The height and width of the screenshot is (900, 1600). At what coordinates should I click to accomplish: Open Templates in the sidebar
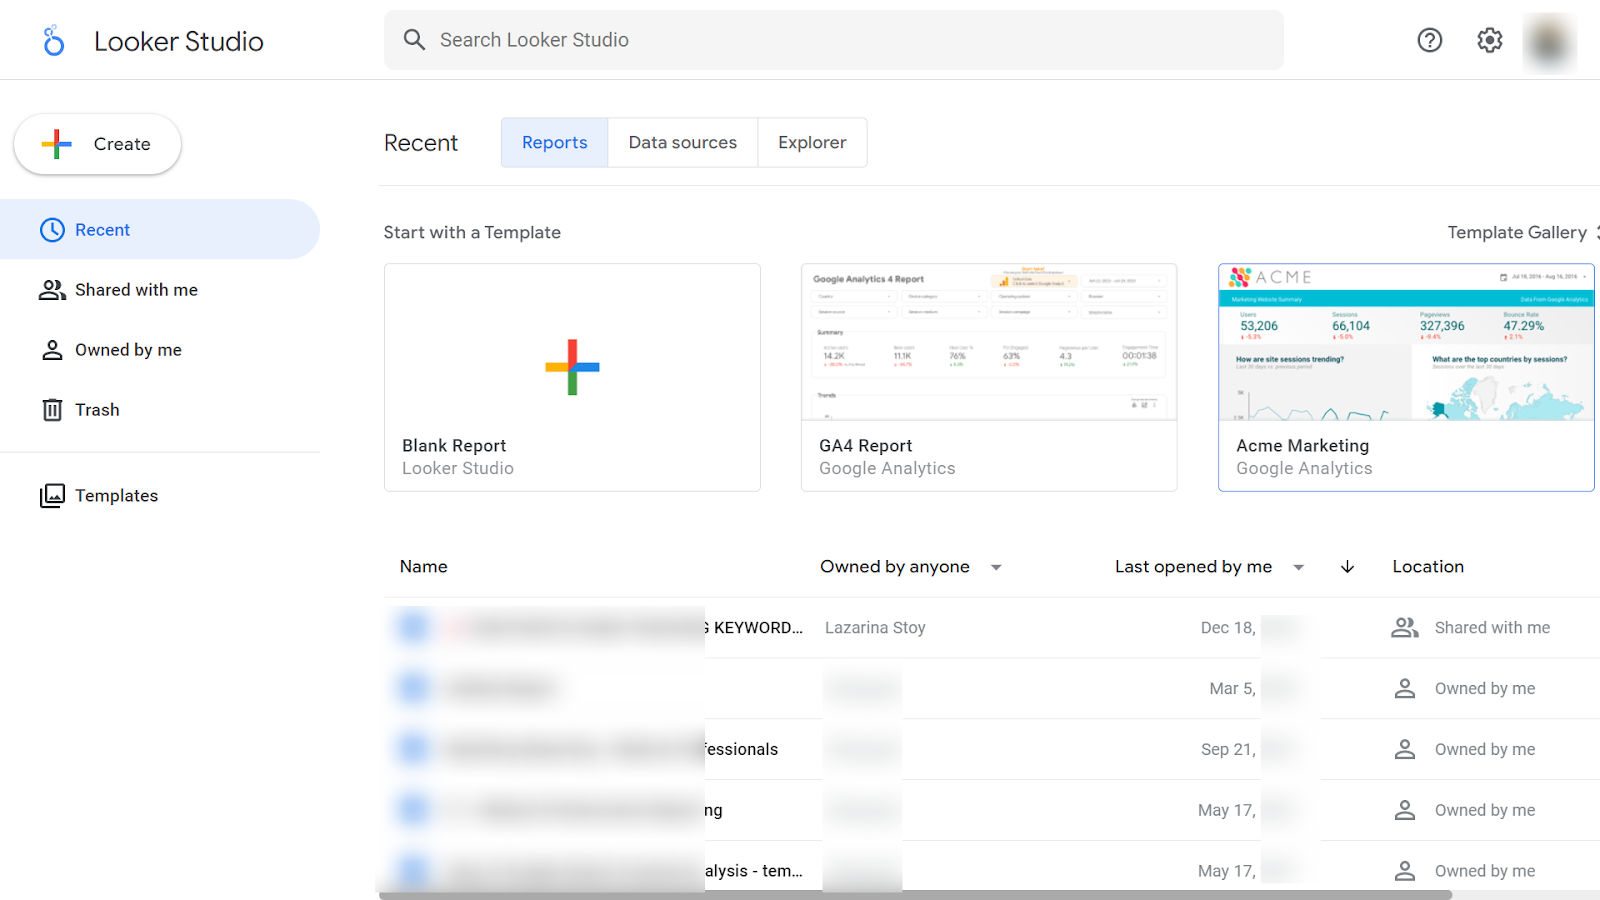pyautogui.click(x=160, y=496)
